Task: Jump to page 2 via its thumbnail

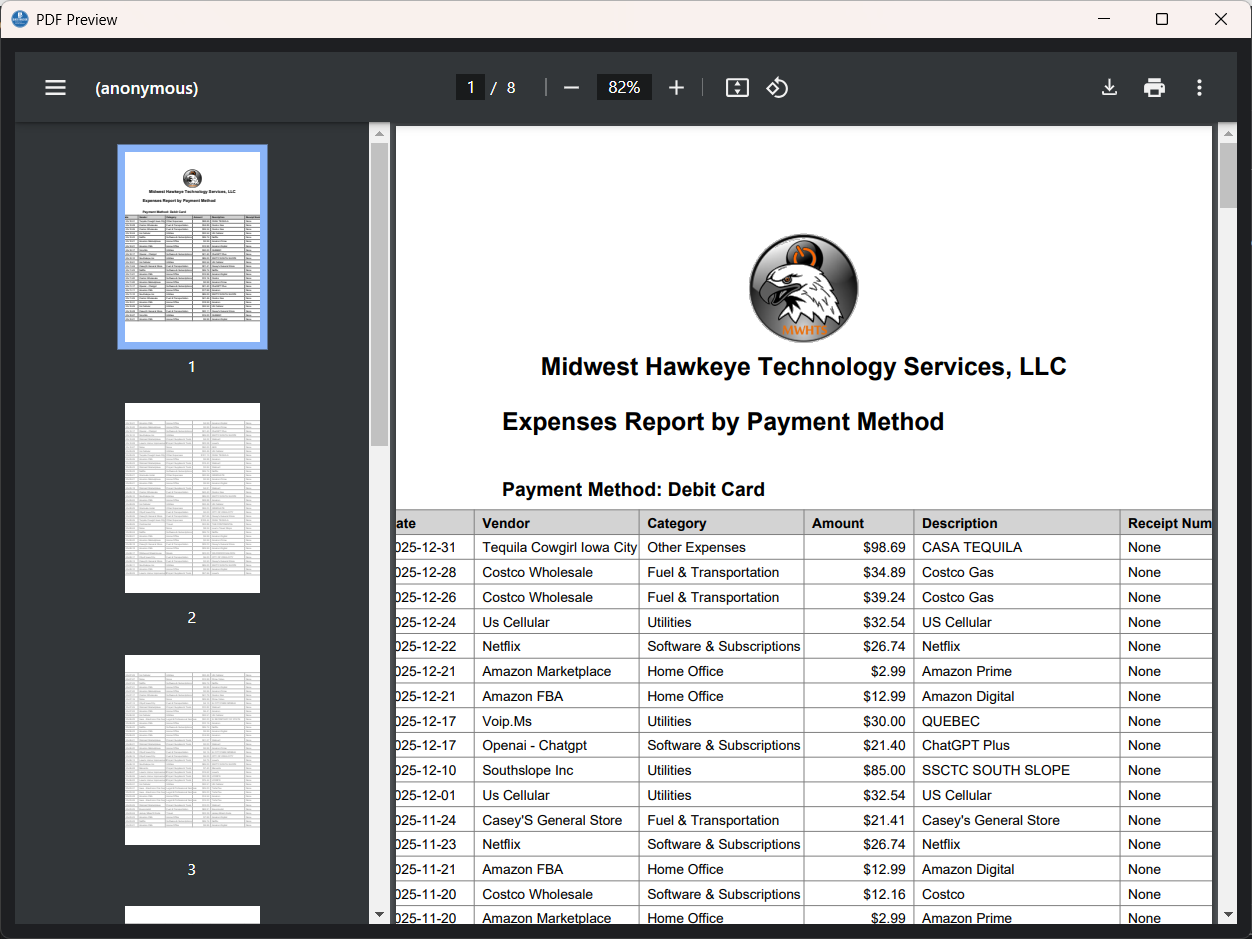Action: pos(192,498)
